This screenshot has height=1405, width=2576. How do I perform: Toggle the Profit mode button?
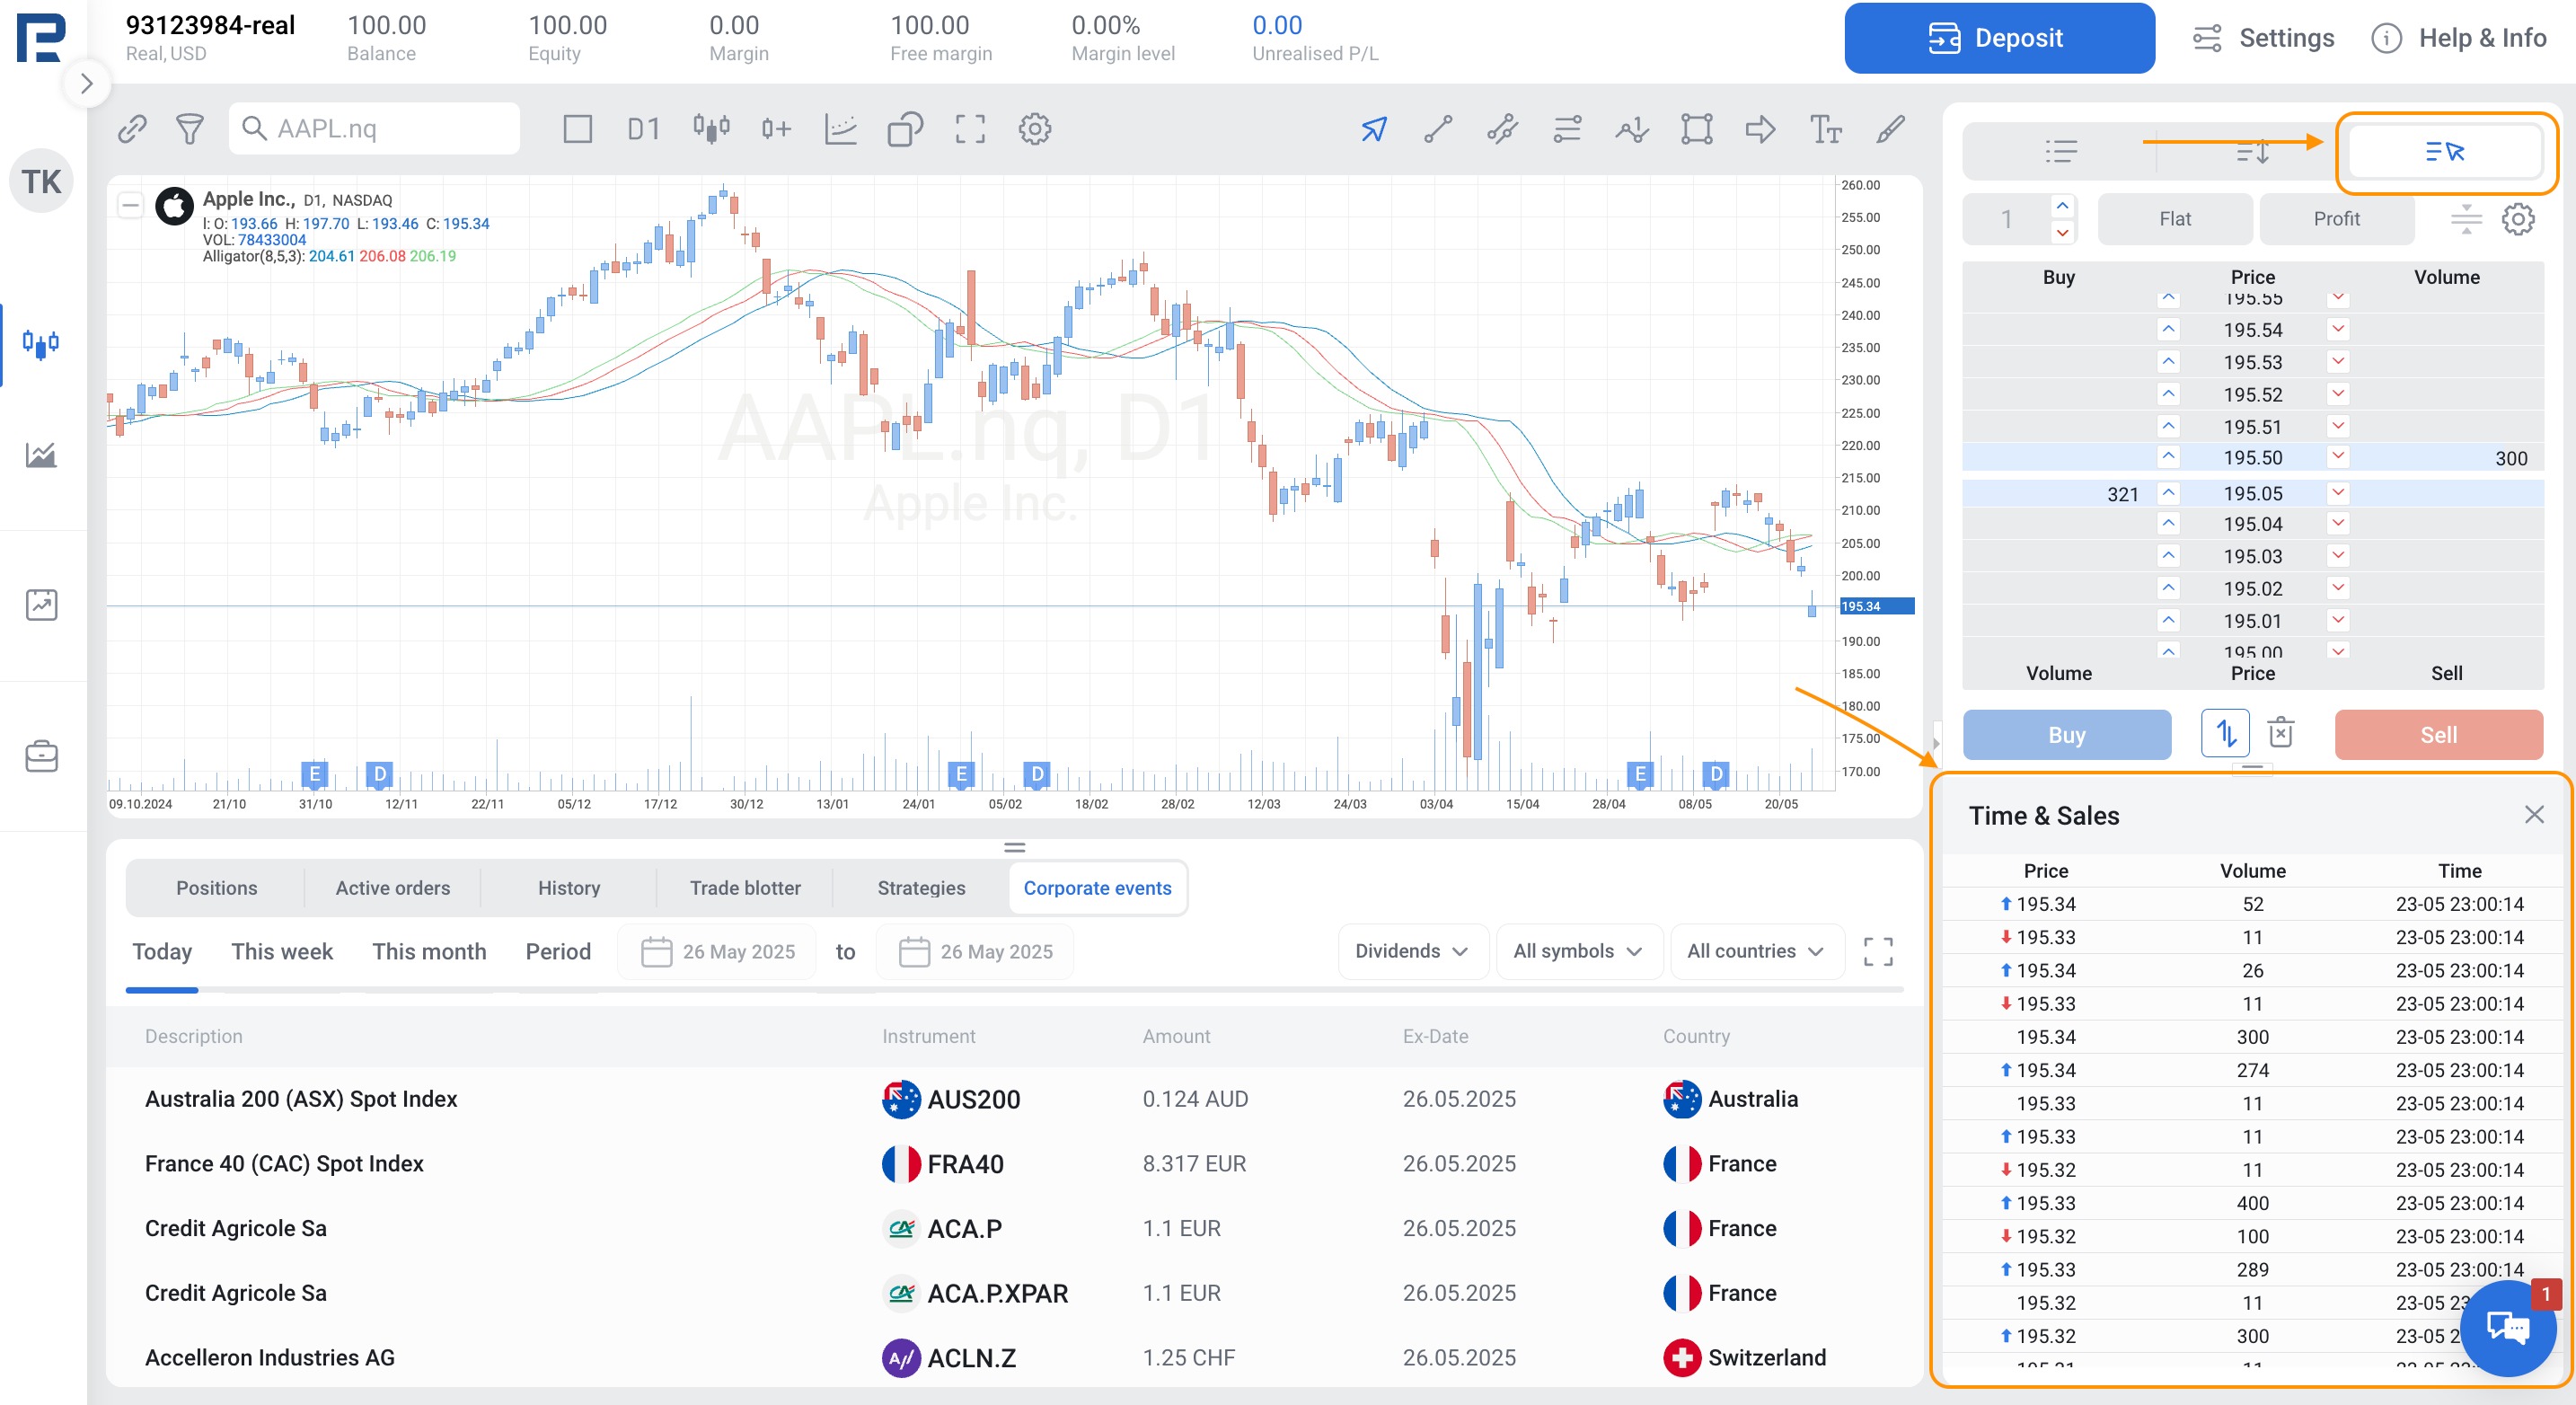(2336, 219)
